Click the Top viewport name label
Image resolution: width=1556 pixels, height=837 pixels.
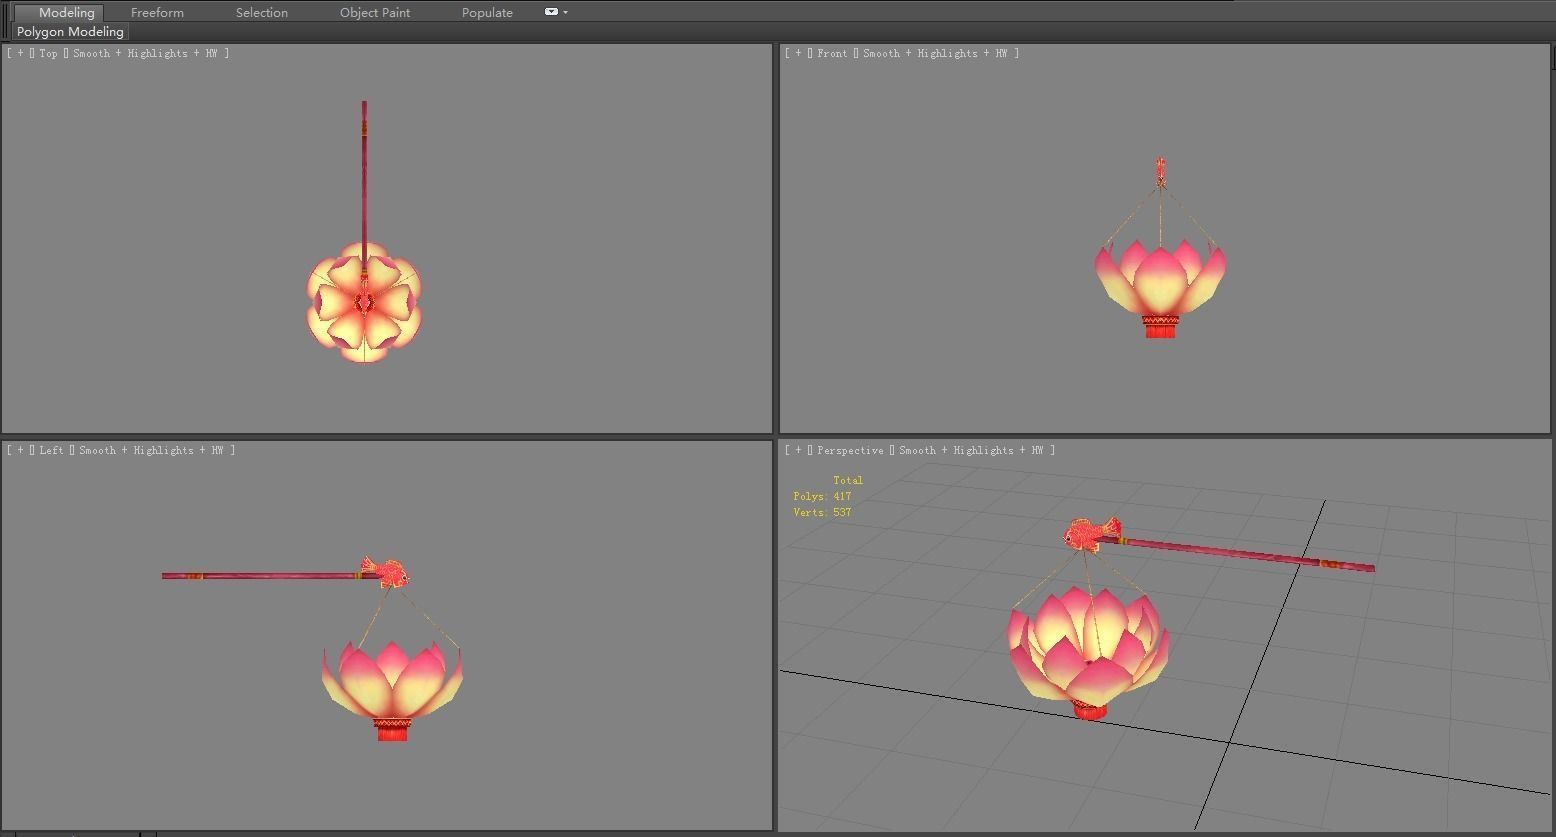48,53
